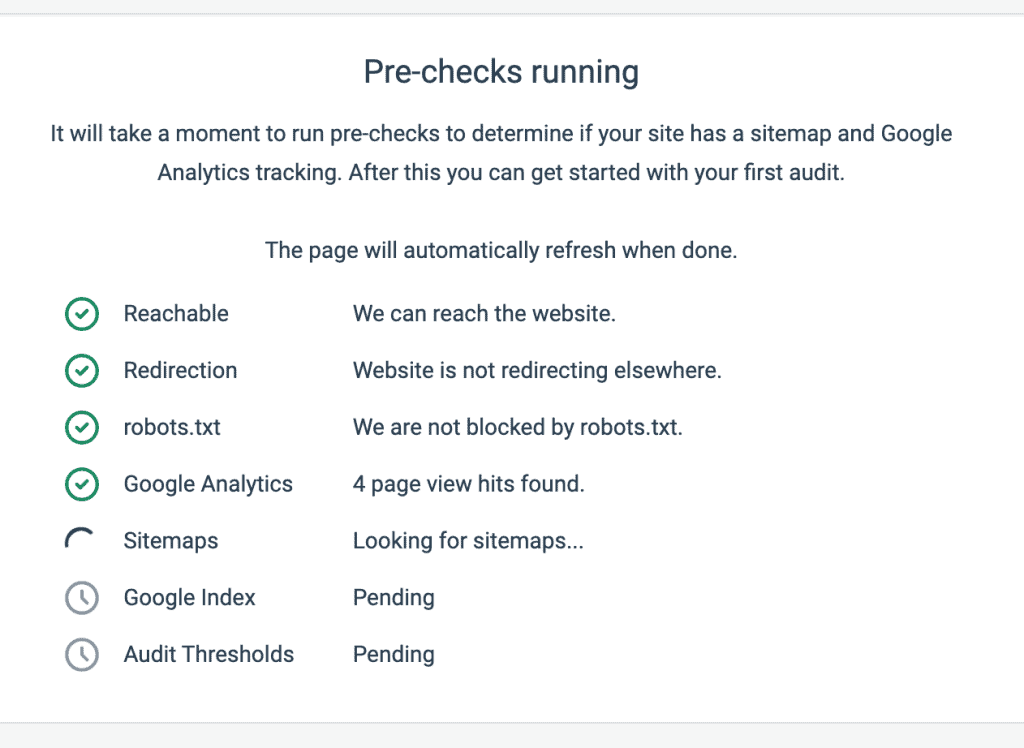Click the '4 page view hits found' status
This screenshot has width=1024, height=748.
[x=469, y=484]
